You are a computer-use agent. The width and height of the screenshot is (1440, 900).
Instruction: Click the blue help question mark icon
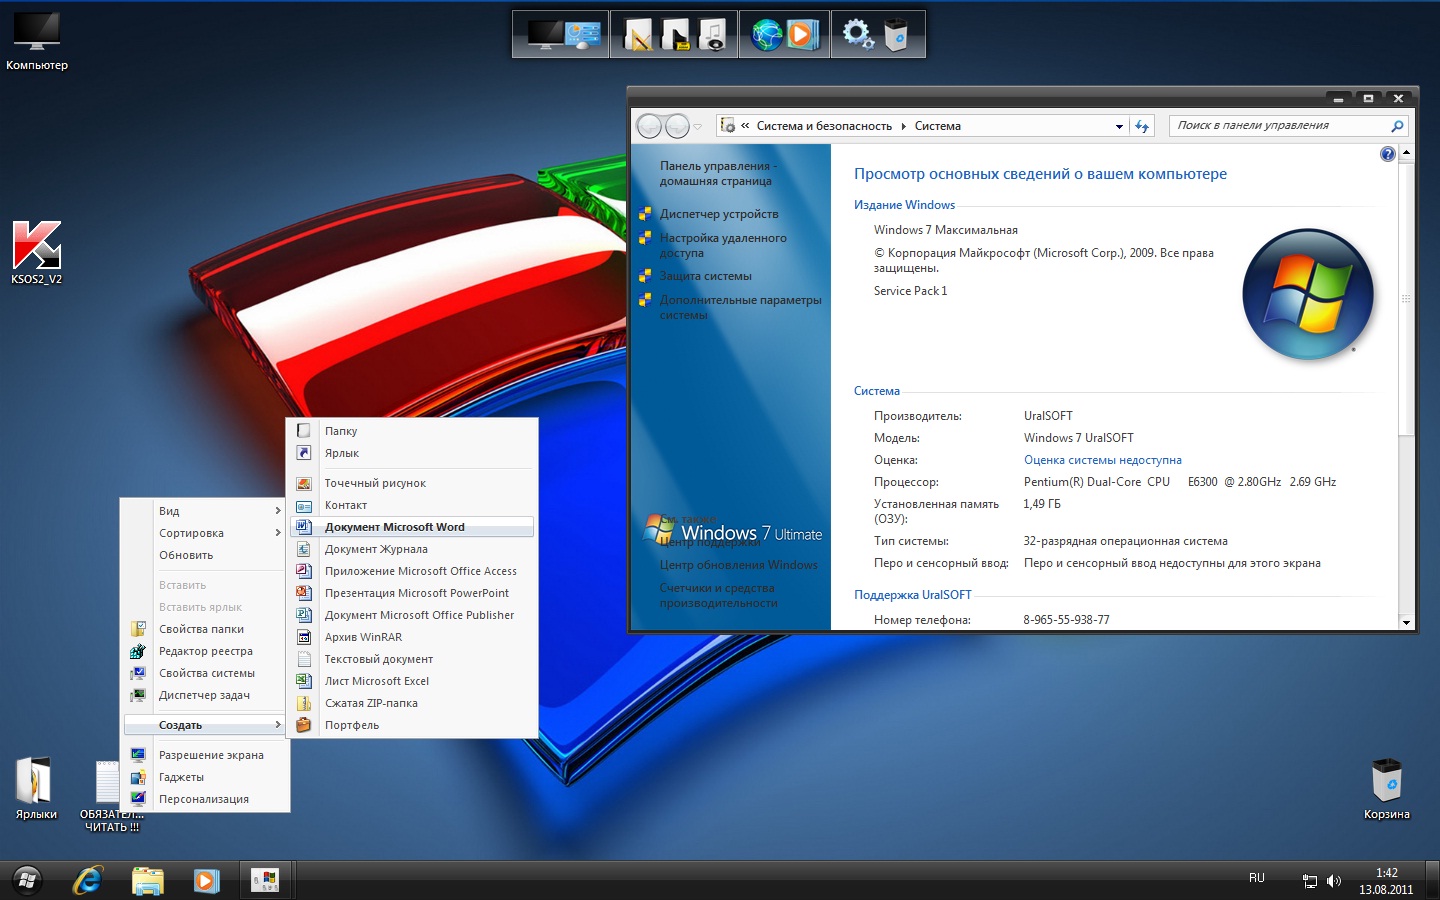pyautogui.click(x=1387, y=154)
